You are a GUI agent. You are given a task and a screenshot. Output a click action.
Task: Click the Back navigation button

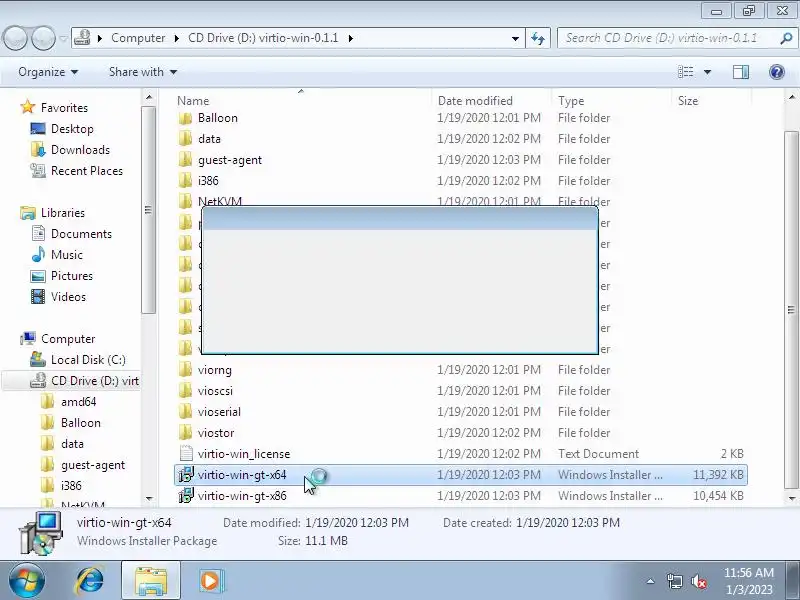(x=14, y=38)
